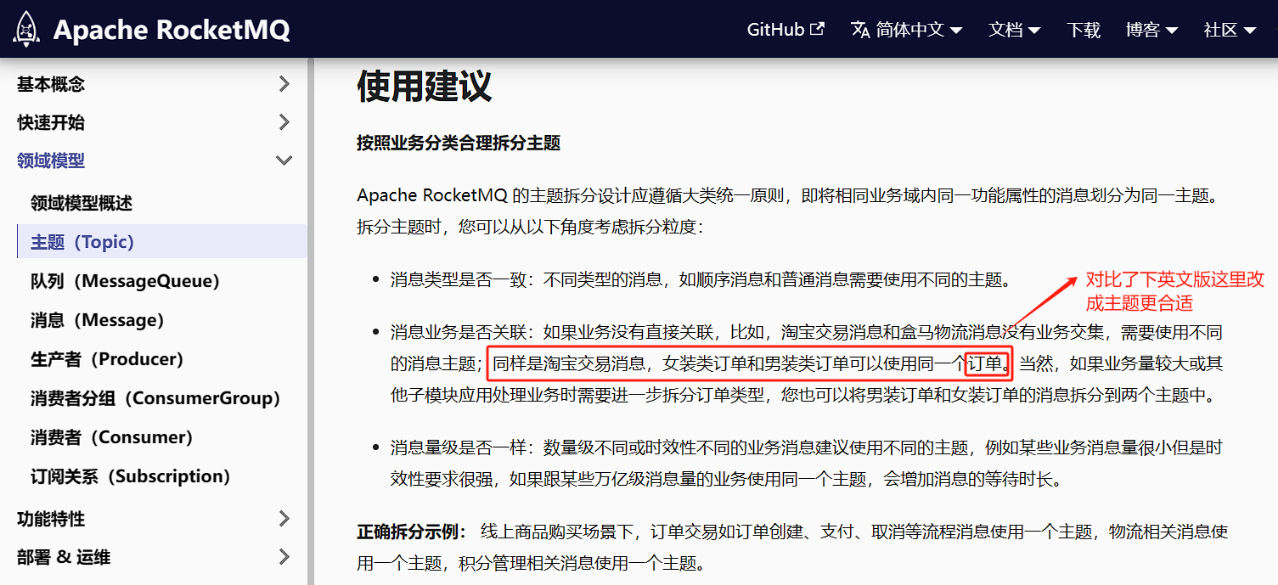
Task: Open the 社区 dropdown menu
Action: 1229,30
